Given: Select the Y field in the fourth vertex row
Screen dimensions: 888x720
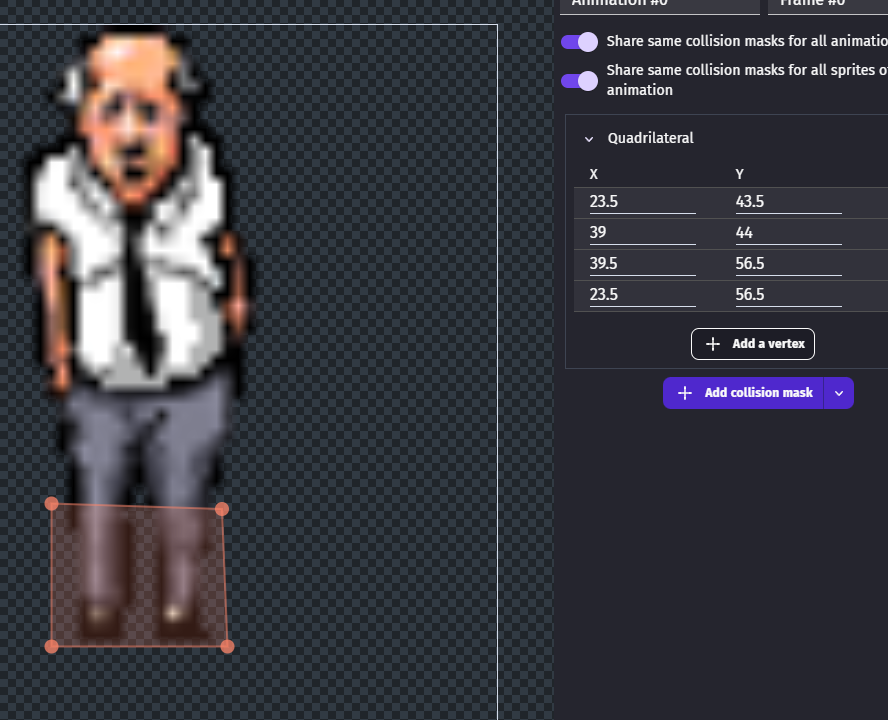Looking at the screenshot, I should click(x=788, y=295).
